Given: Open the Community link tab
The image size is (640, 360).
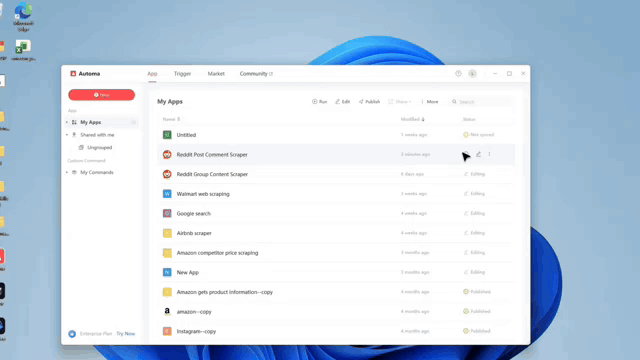Looking at the screenshot, I should point(256,73).
